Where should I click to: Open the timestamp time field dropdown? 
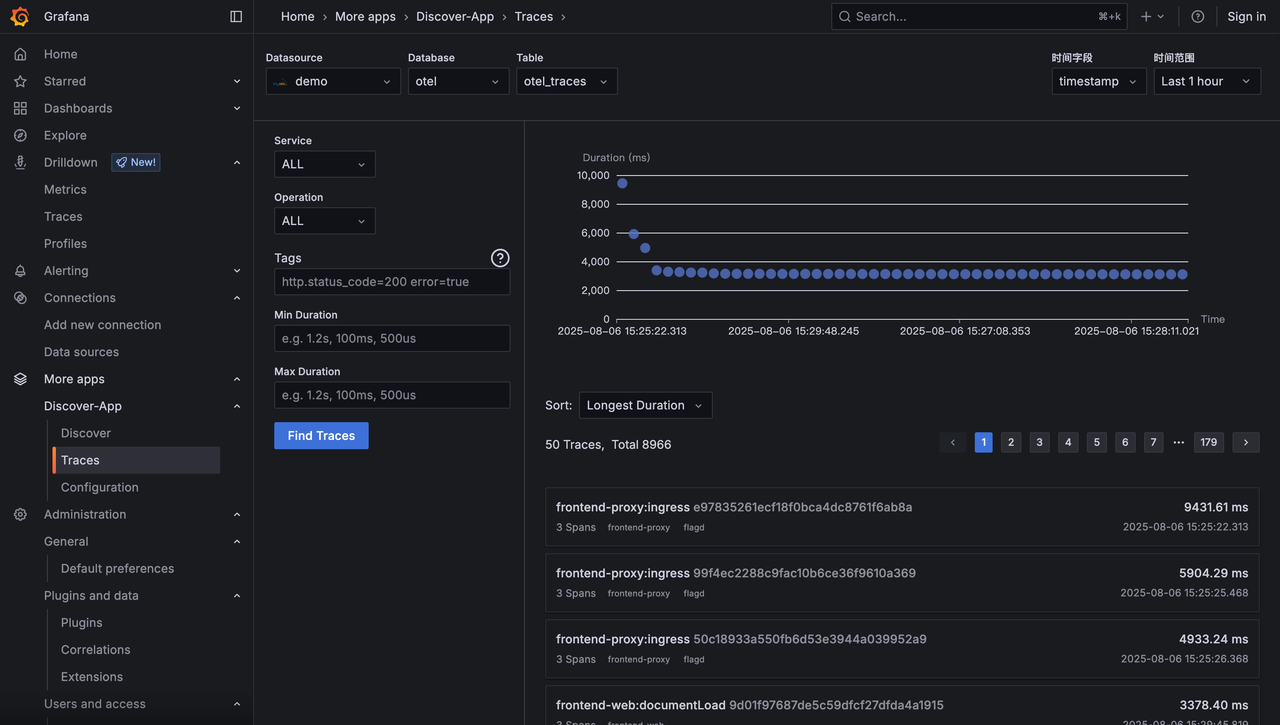pyautogui.click(x=1099, y=81)
